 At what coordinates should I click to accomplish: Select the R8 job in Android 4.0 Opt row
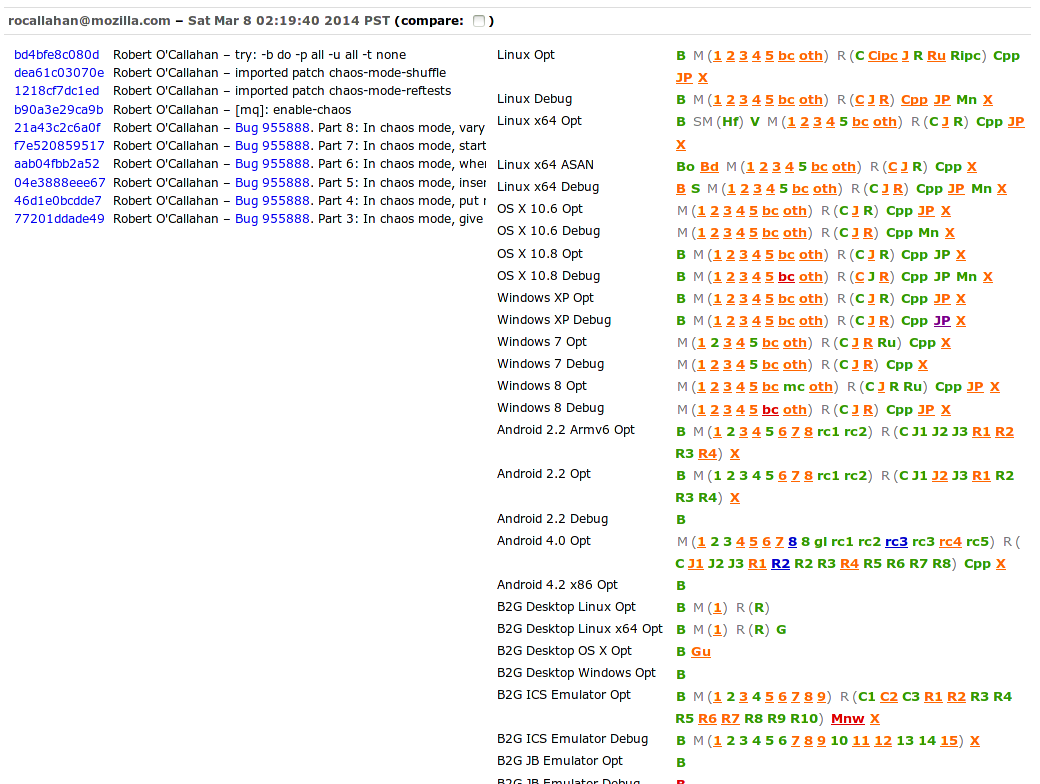pyautogui.click(x=941, y=563)
